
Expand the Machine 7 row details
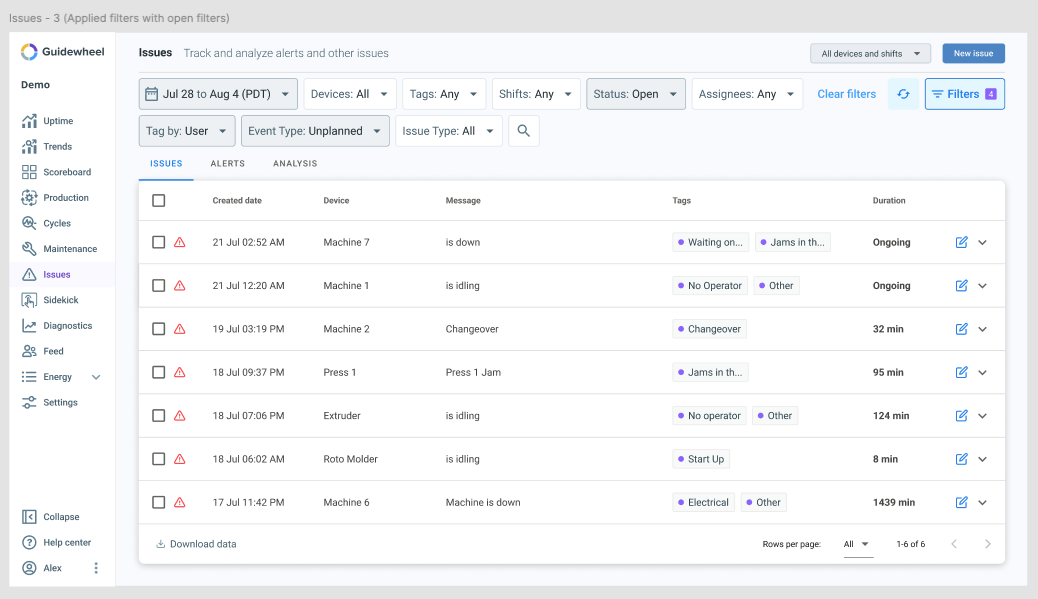coord(982,242)
